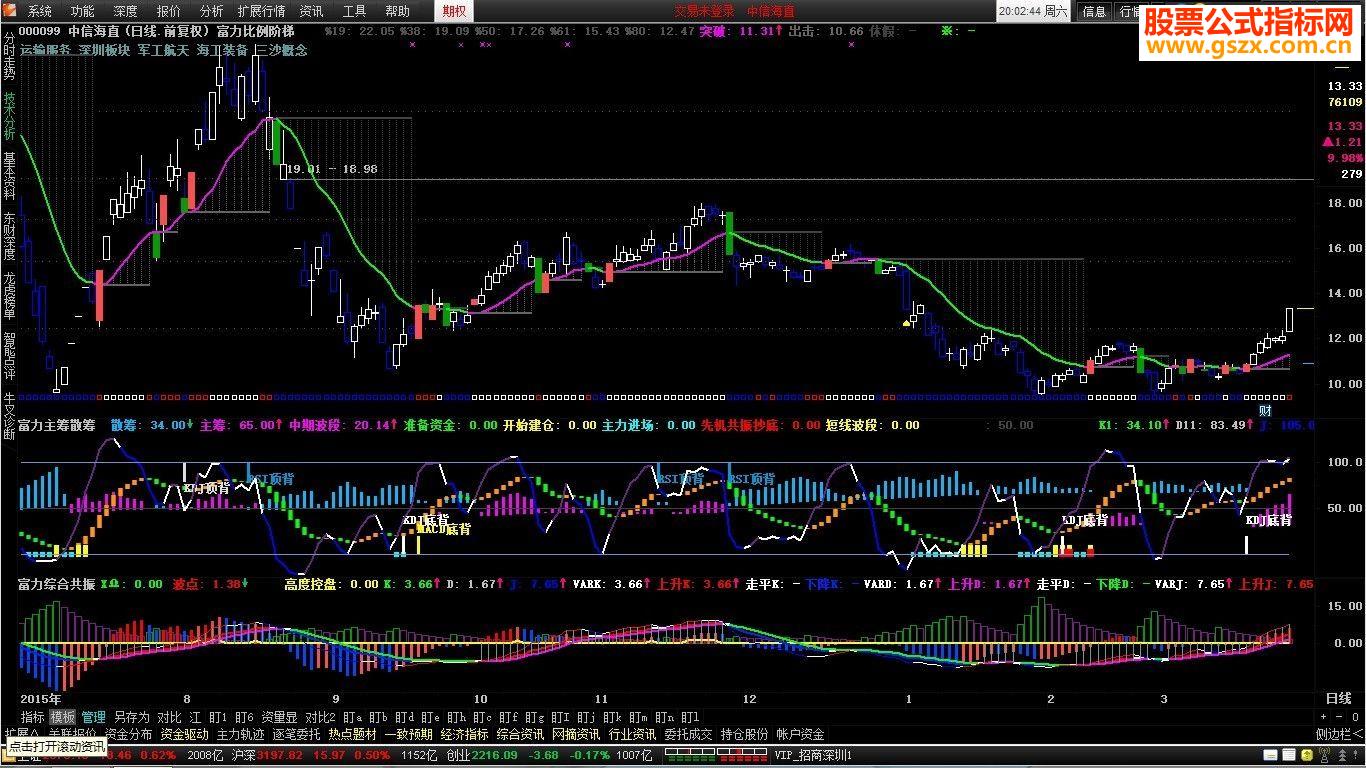This screenshot has width=1366, height=768.
Task: Open the 东财深度 sidebar tab
Action: [x=9, y=236]
